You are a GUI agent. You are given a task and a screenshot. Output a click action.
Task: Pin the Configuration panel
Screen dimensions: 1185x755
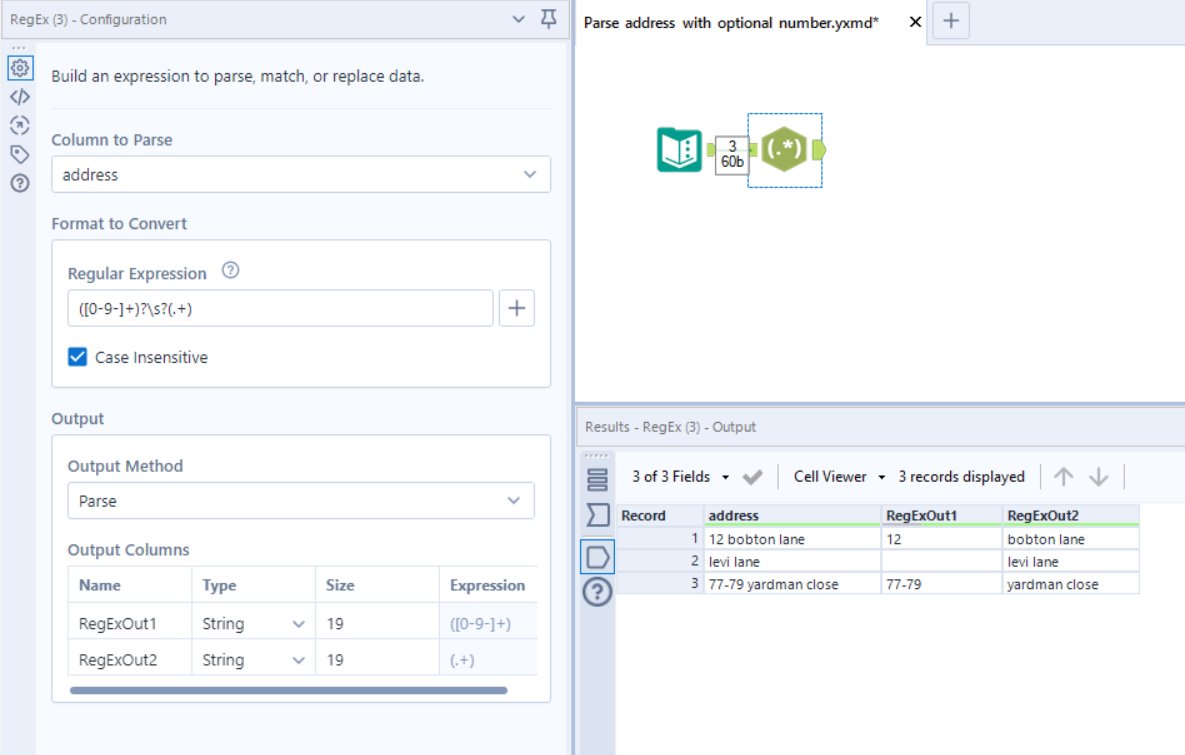coord(548,19)
